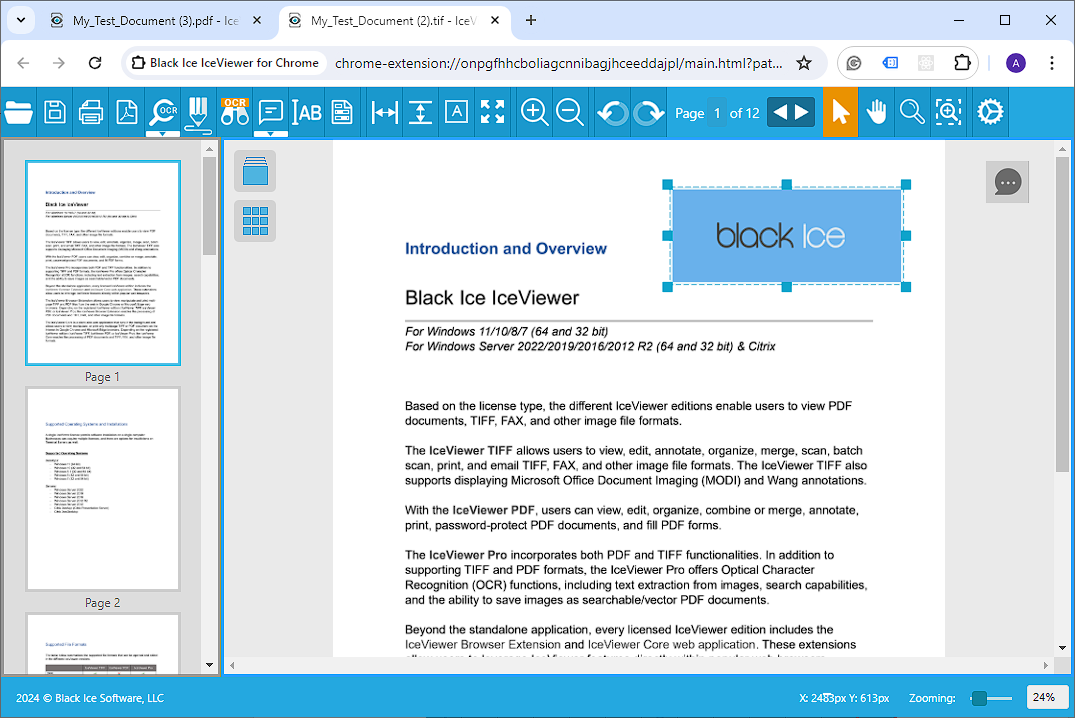This screenshot has height=718, width=1075.
Task: Select the pencil annotation tool
Action: [x=198, y=112]
